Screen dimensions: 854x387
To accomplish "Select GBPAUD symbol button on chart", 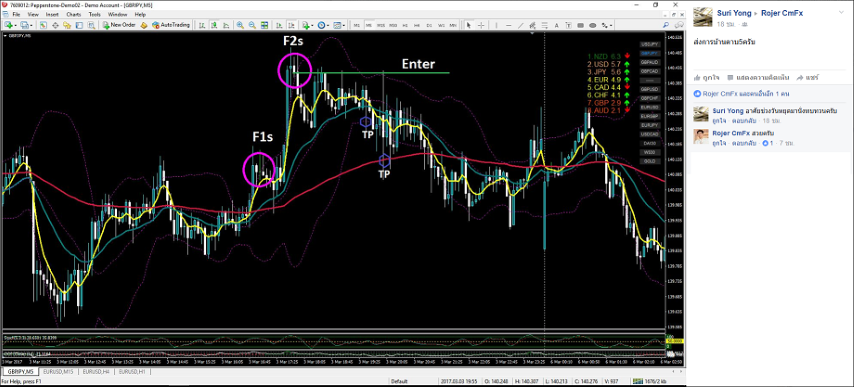I will [649, 63].
